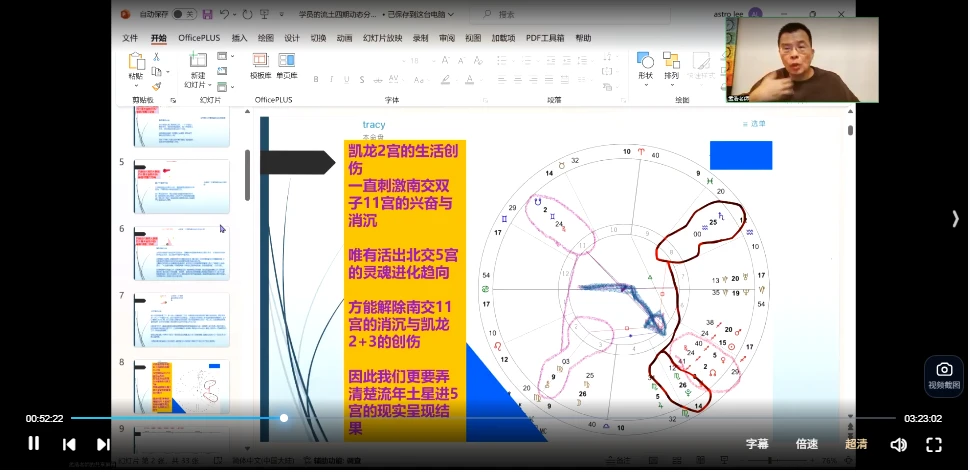Skip to the previous video

click(x=69, y=444)
